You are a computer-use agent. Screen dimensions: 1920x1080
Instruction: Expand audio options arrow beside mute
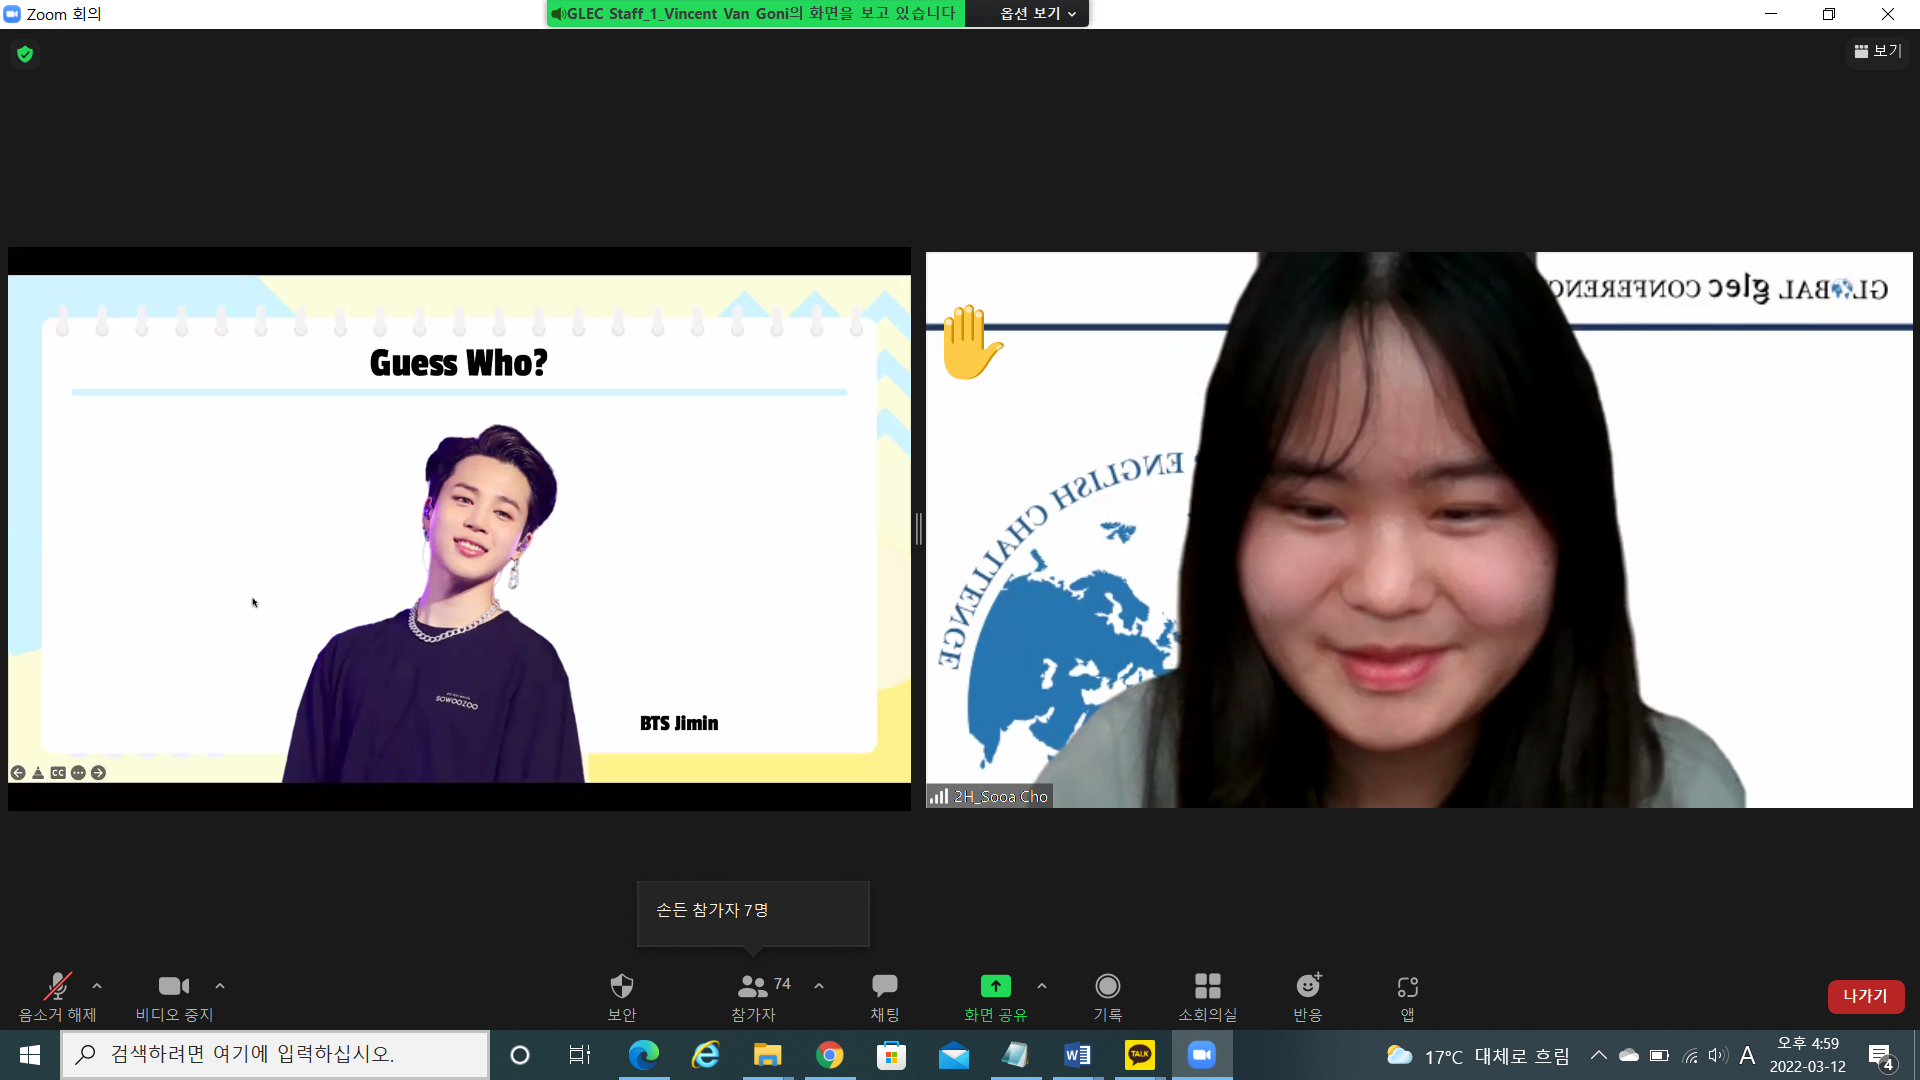point(97,986)
